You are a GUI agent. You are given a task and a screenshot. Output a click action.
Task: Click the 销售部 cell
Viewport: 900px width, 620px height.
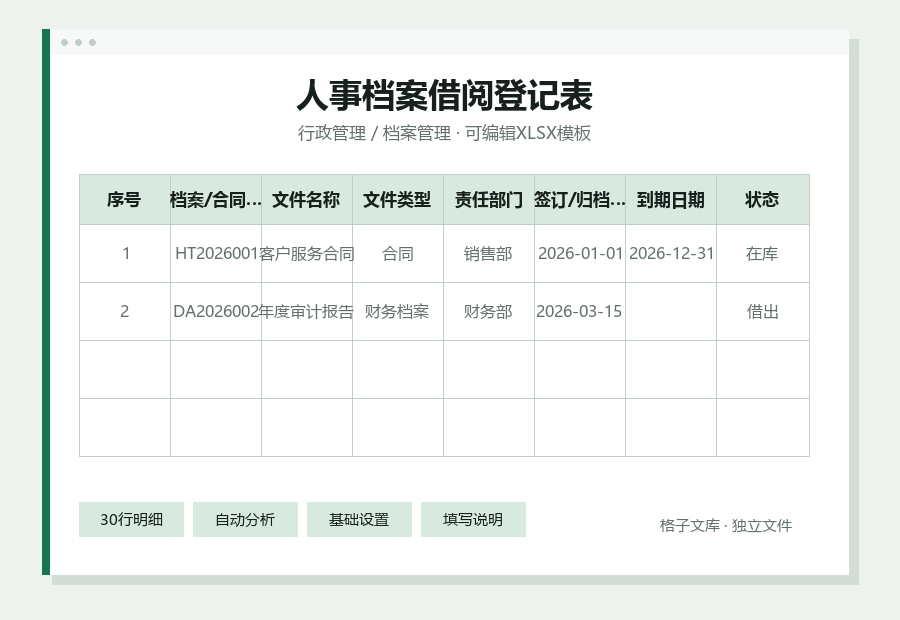(x=488, y=254)
